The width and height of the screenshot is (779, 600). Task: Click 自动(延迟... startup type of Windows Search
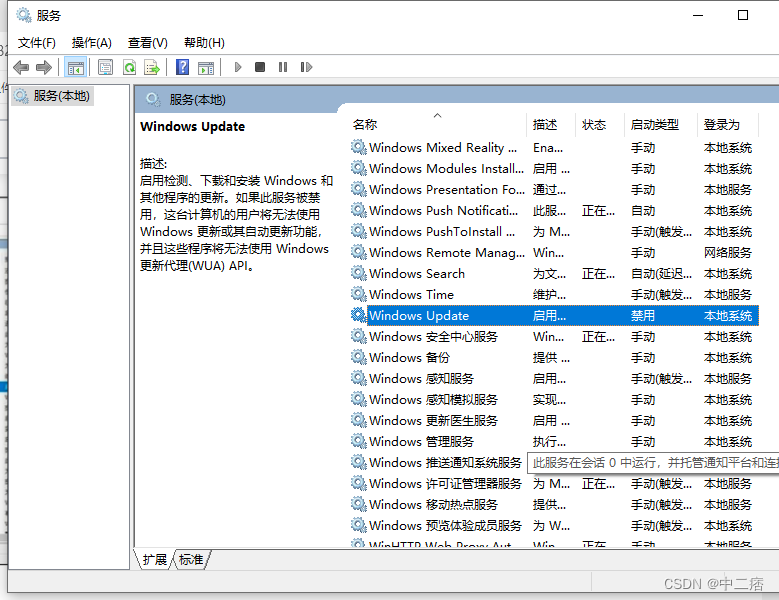tap(661, 274)
